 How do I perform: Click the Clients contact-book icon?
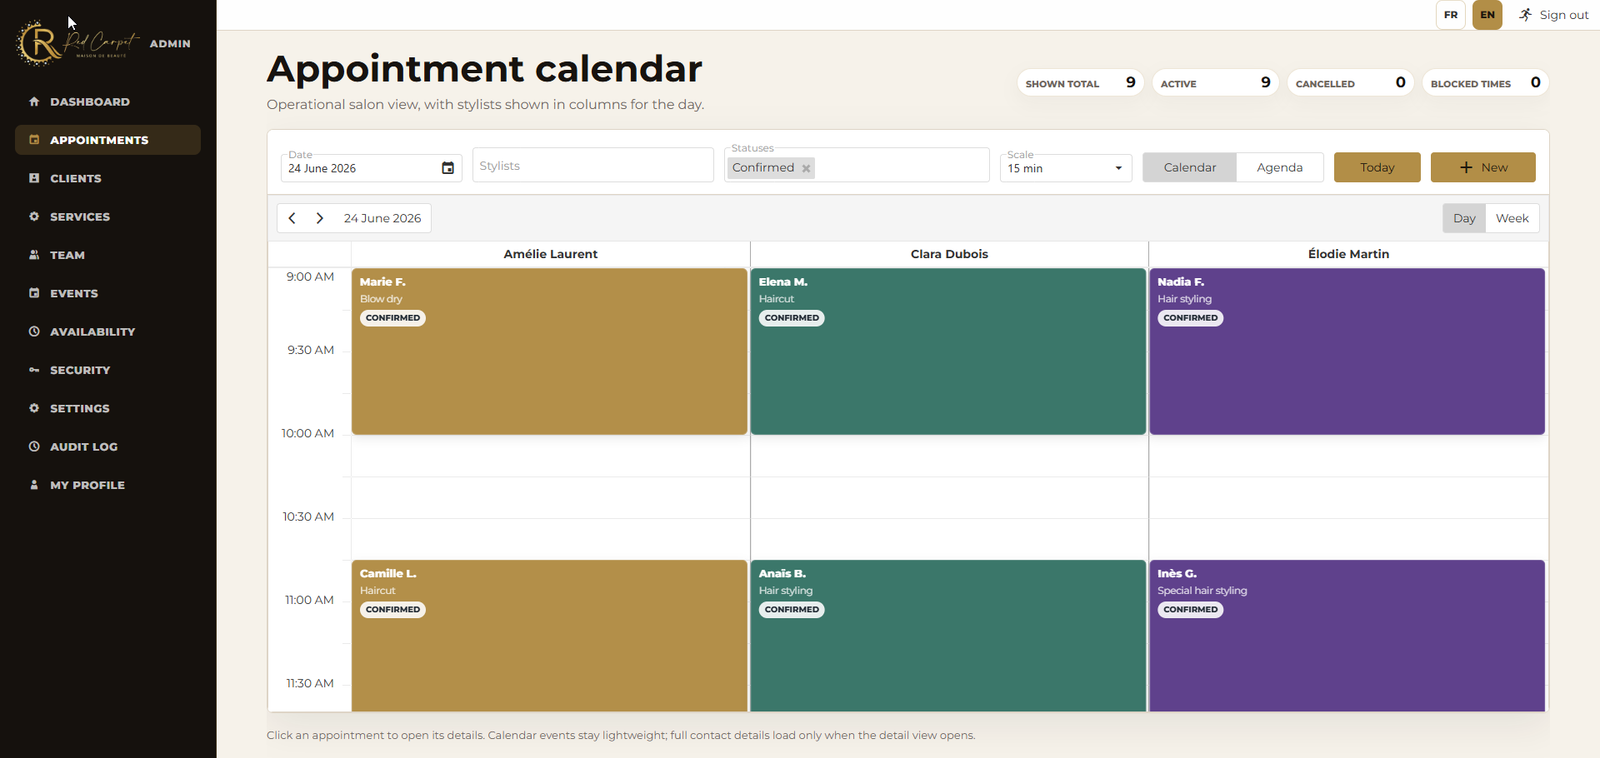coord(34,178)
